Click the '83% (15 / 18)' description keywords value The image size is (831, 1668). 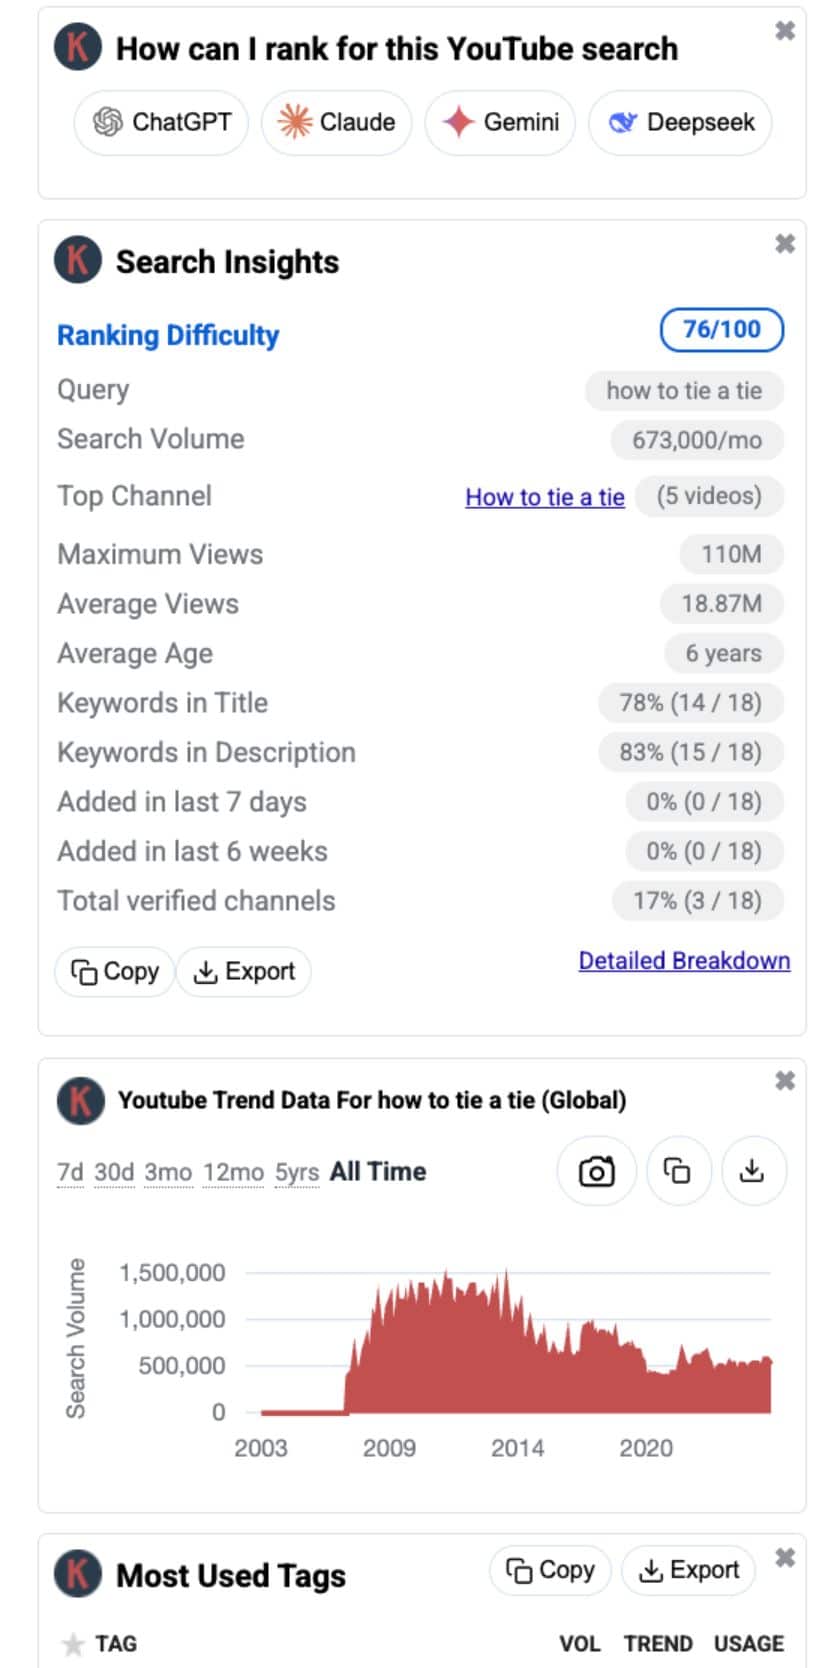coord(691,752)
